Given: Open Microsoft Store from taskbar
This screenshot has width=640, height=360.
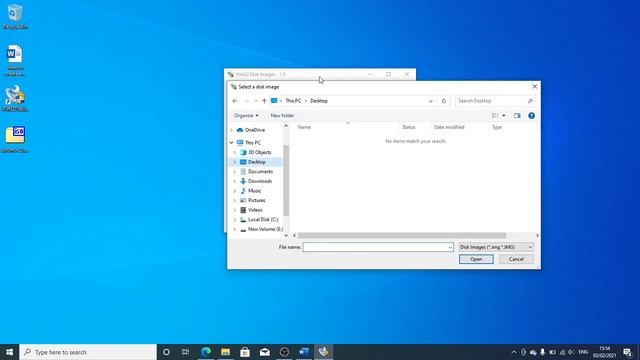Looking at the screenshot, I should point(245,352).
